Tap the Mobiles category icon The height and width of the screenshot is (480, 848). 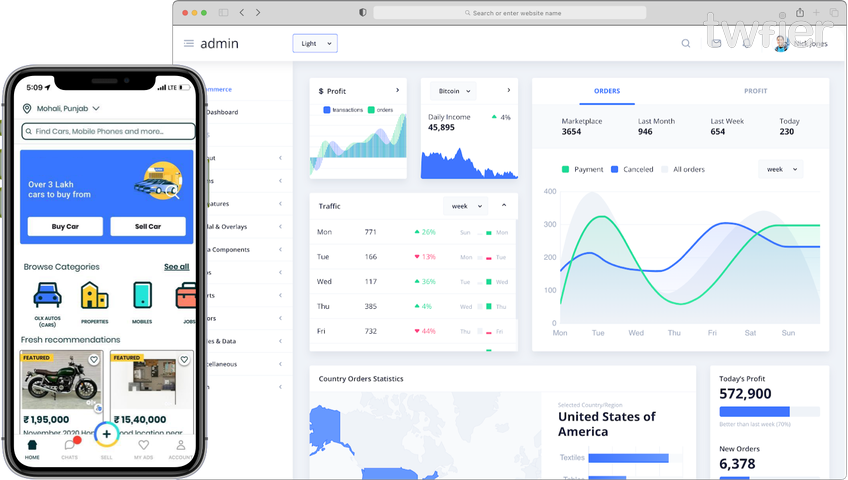tap(142, 296)
